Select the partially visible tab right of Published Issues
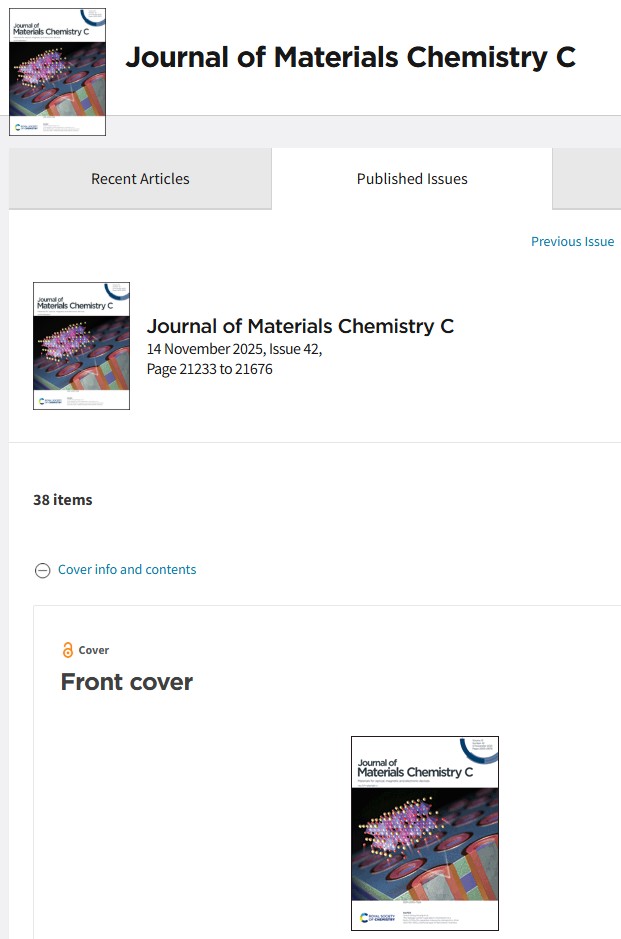621x939 pixels. [x=587, y=178]
